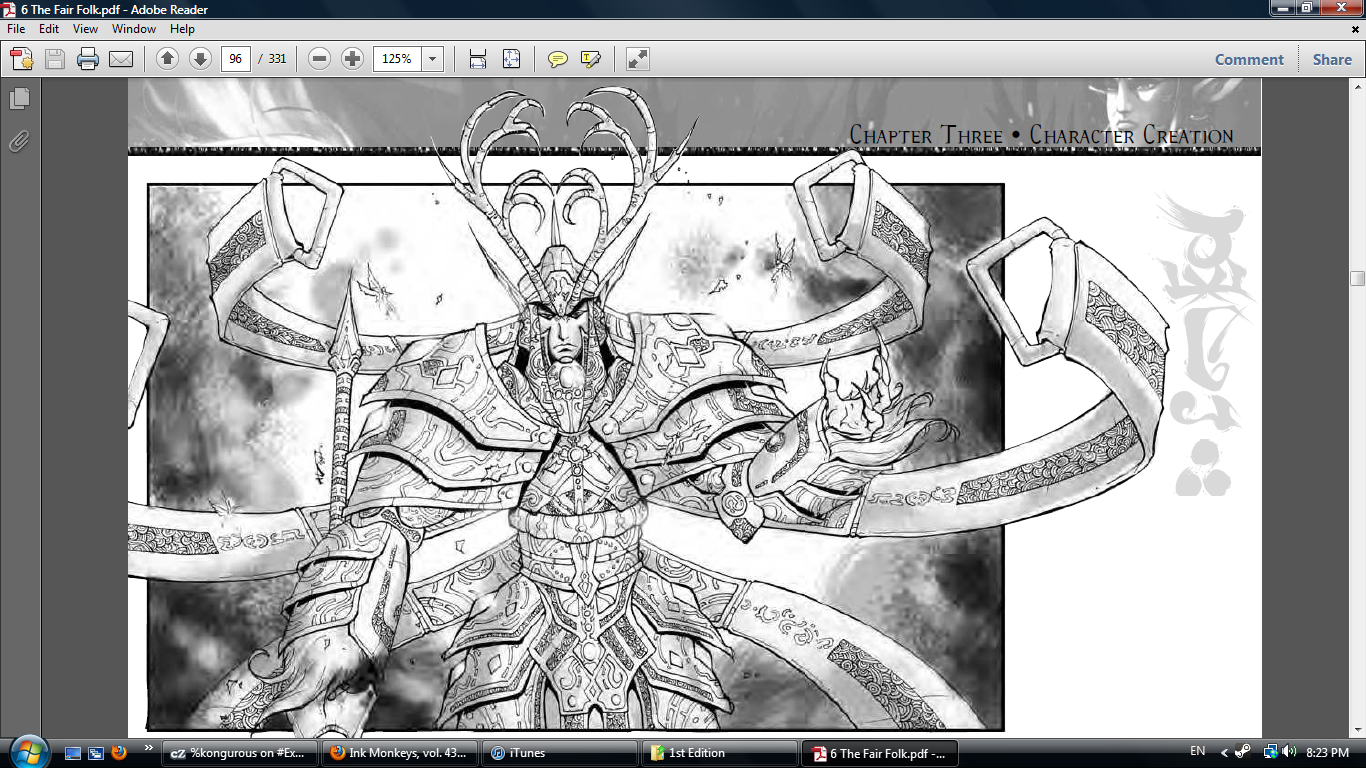The image size is (1366, 768).
Task: Show the attachments paperclip panel
Action: [19, 141]
